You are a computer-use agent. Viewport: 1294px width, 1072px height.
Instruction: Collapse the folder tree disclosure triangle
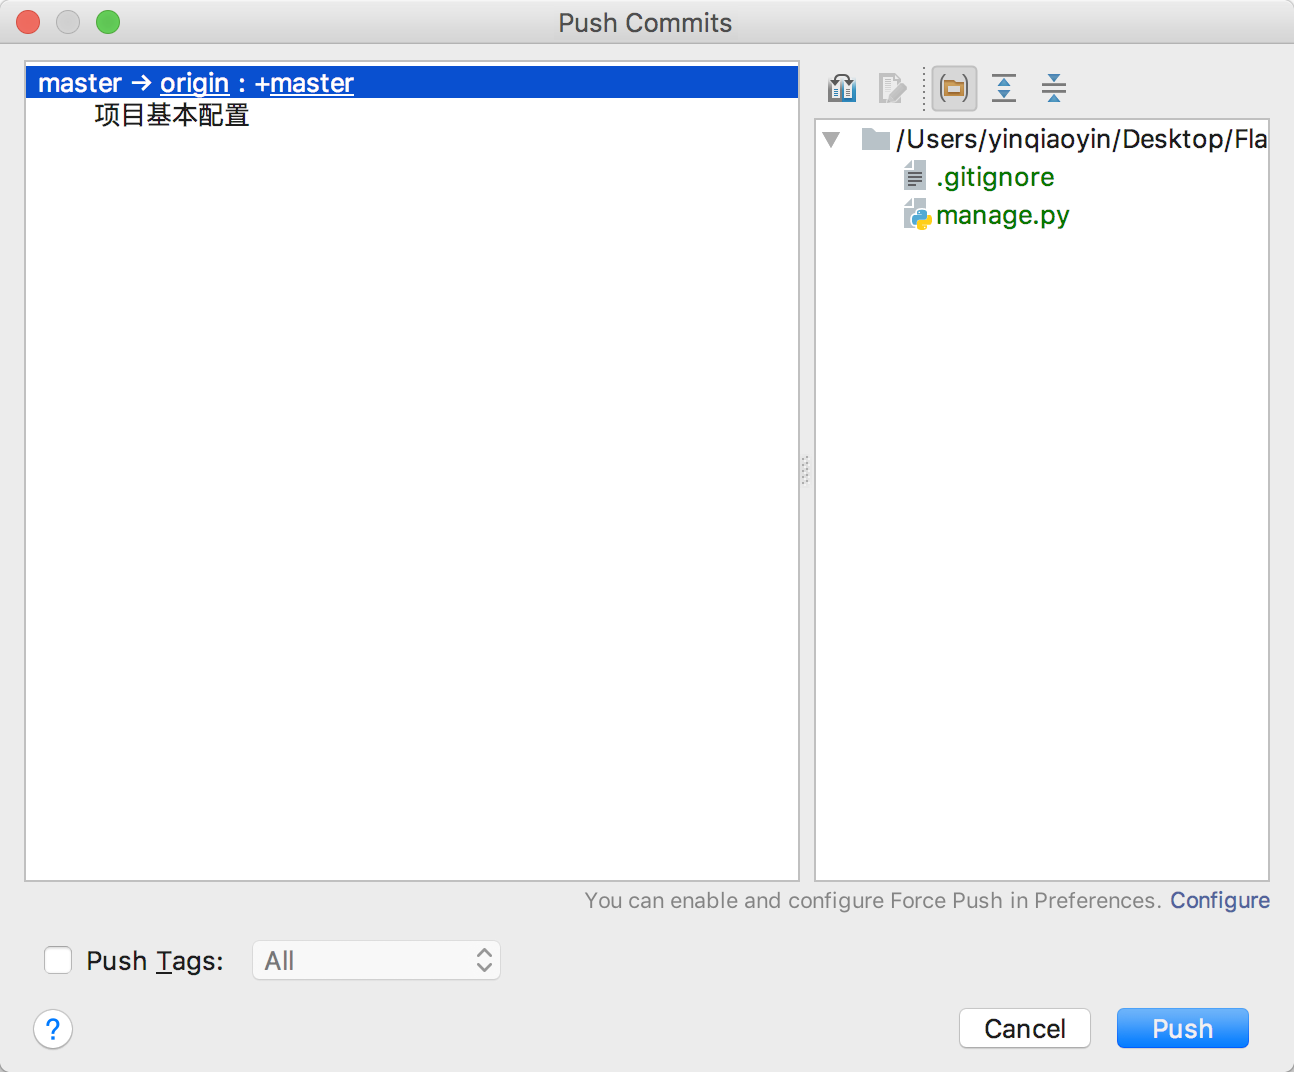click(831, 139)
